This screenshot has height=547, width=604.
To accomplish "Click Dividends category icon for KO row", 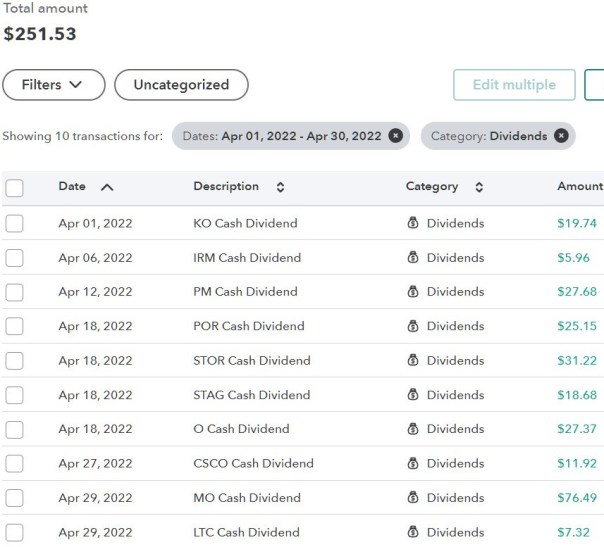I will pyautogui.click(x=413, y=224).
